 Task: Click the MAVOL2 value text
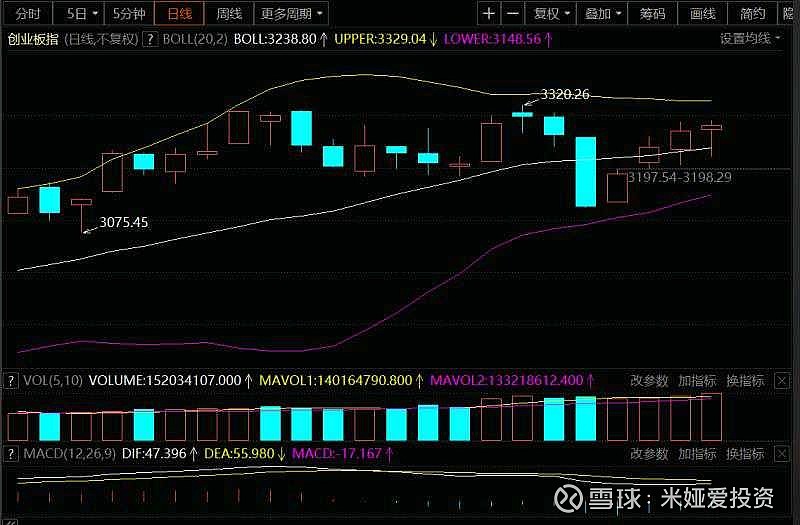click(507, 381)
